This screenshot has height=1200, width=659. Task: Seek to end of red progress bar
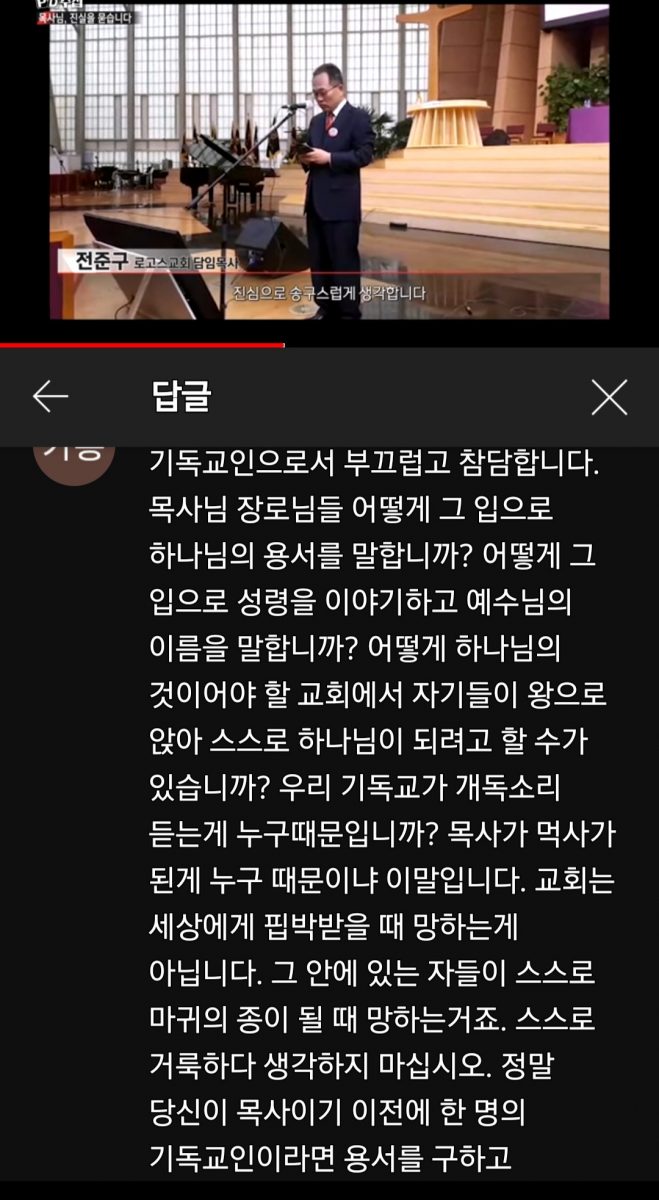coord(283,345)
